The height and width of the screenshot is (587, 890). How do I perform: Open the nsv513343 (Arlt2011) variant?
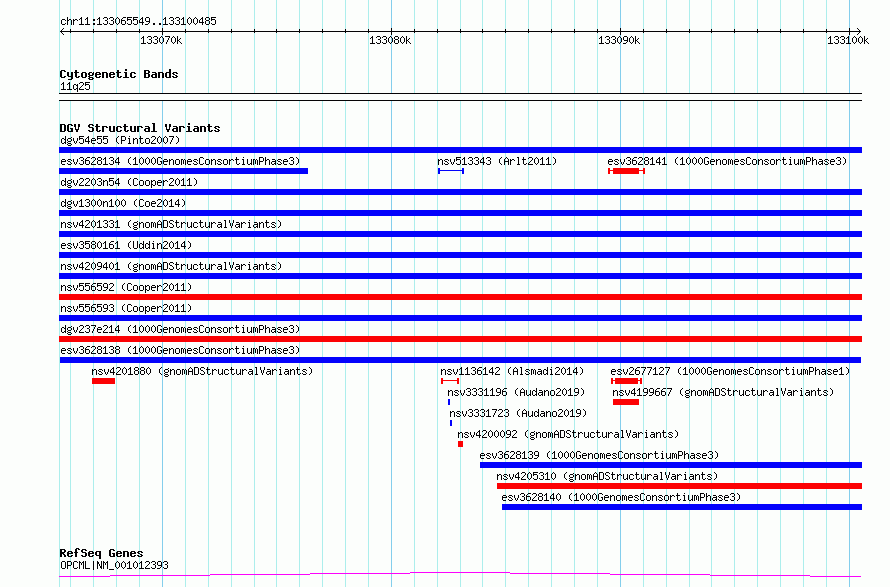(497, 161)
